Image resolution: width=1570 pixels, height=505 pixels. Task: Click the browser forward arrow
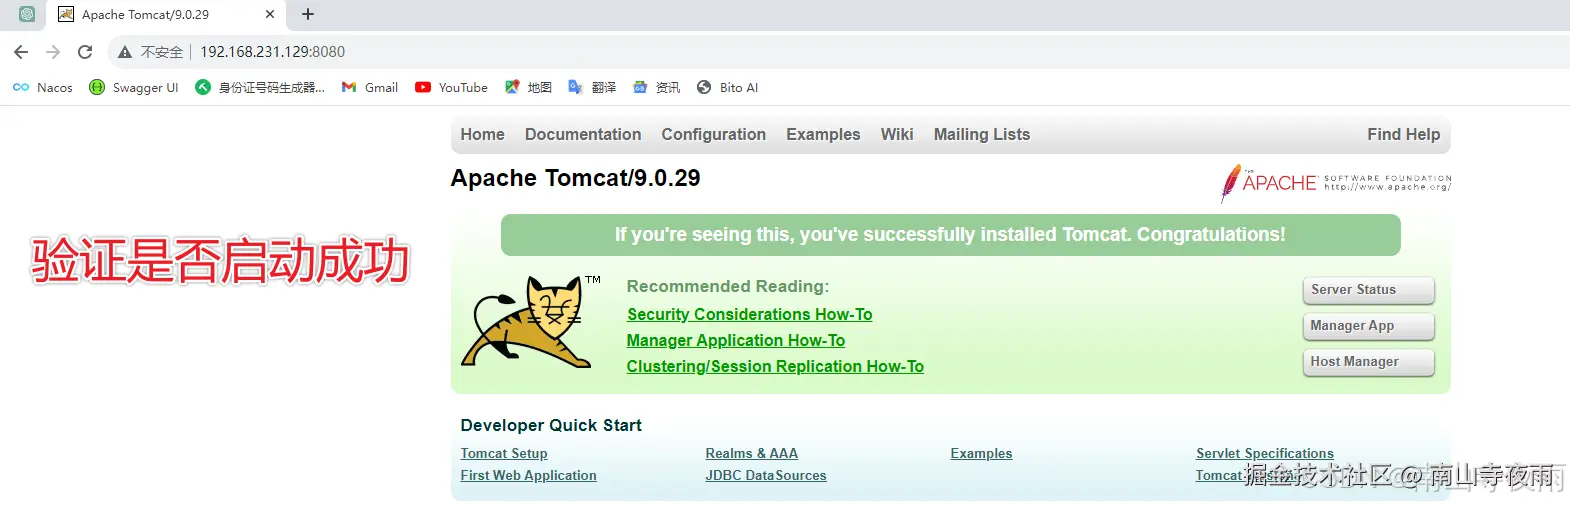(x=53, y=52)
